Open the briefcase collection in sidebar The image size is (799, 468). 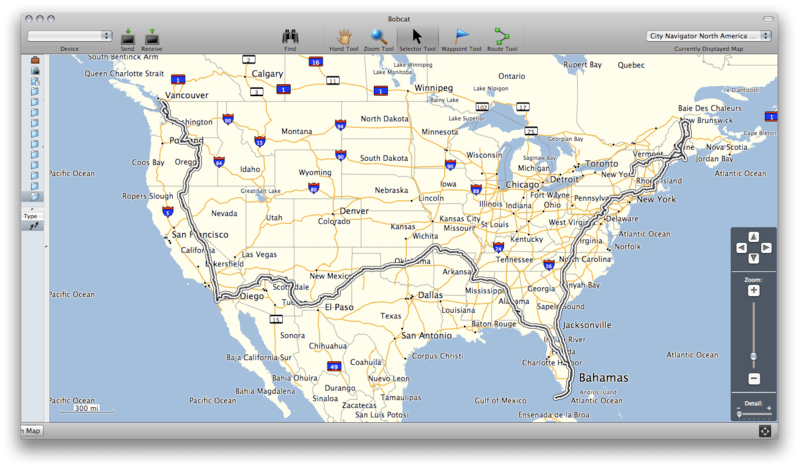click(35, 60)
